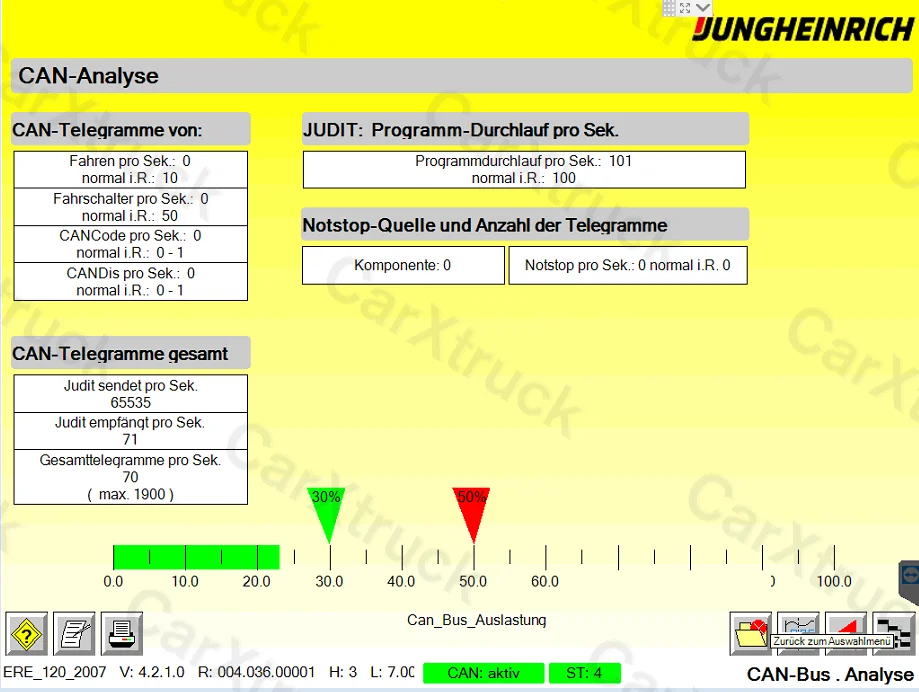Click the red triangle ramp icon
Image resolution: width=919 pixels, height=692 pixels.
pyautogui.click(x=846, y=625)
